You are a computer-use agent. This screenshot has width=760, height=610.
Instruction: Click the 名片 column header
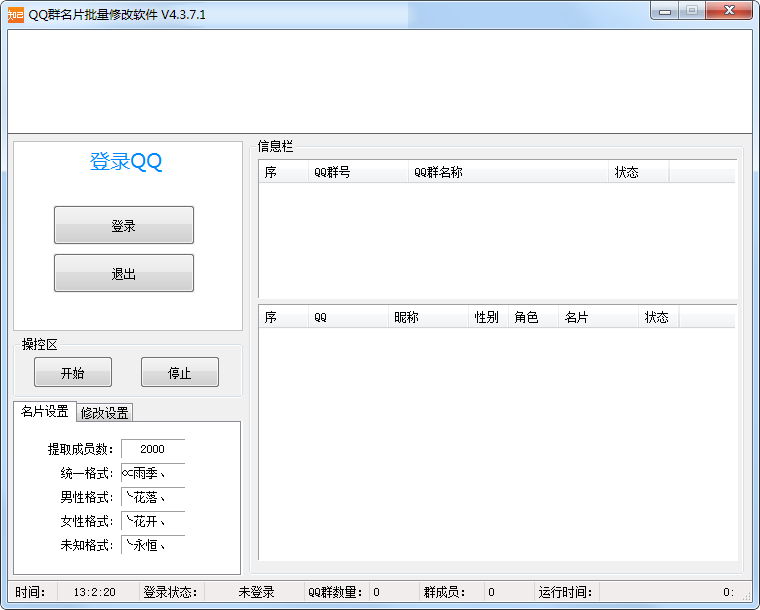click(598, 318)
